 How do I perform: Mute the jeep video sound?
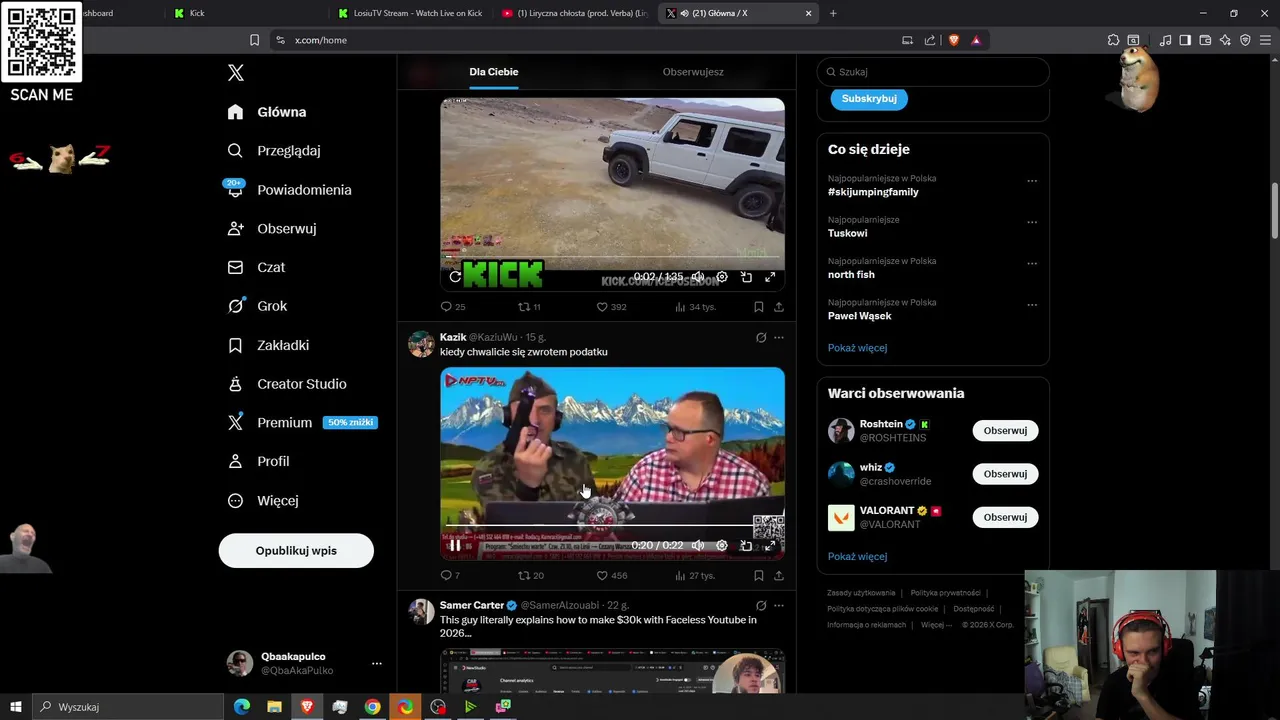pos(698,277)
